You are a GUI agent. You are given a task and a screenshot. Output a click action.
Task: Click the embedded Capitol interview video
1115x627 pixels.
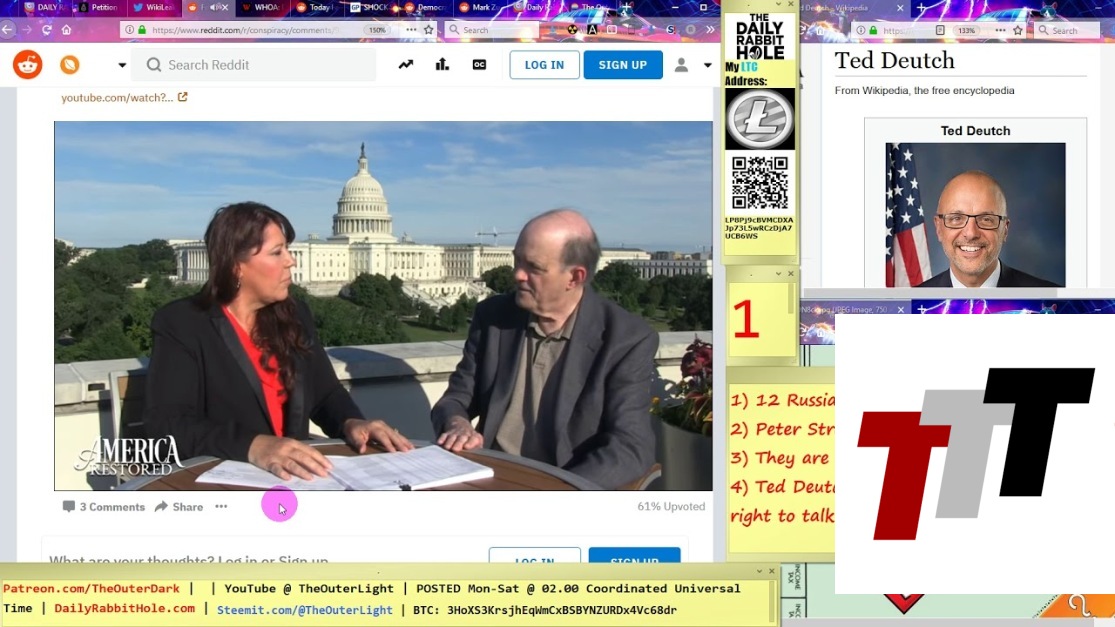click(x=383, y=306)
